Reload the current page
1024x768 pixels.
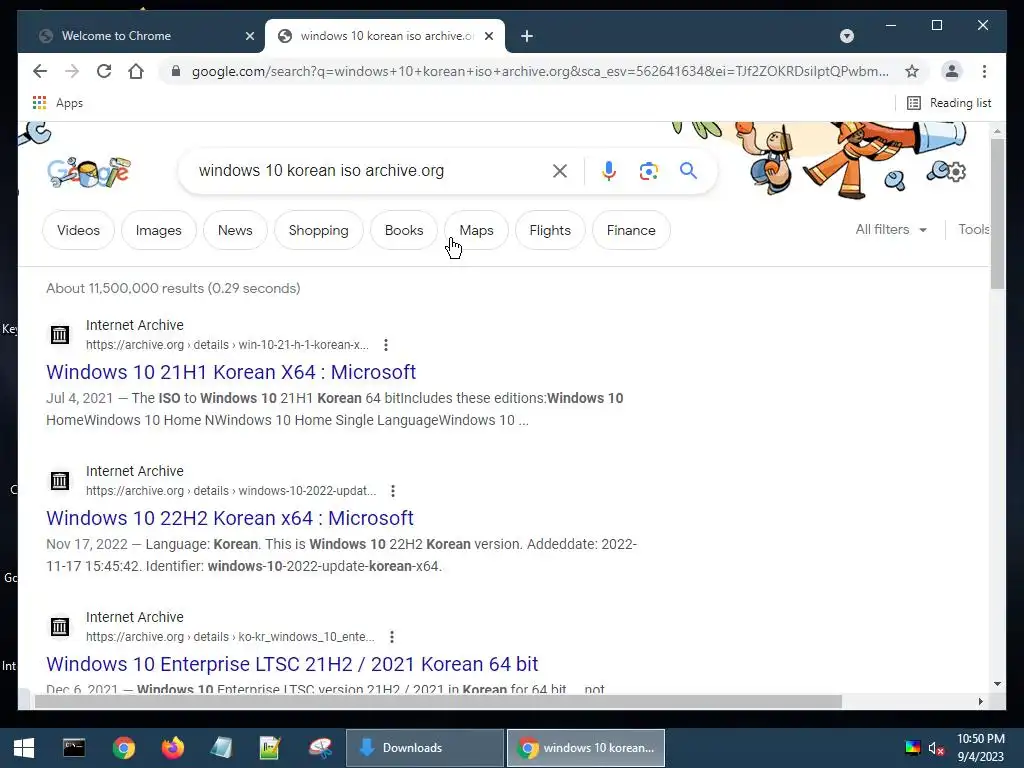pos(104,71)
